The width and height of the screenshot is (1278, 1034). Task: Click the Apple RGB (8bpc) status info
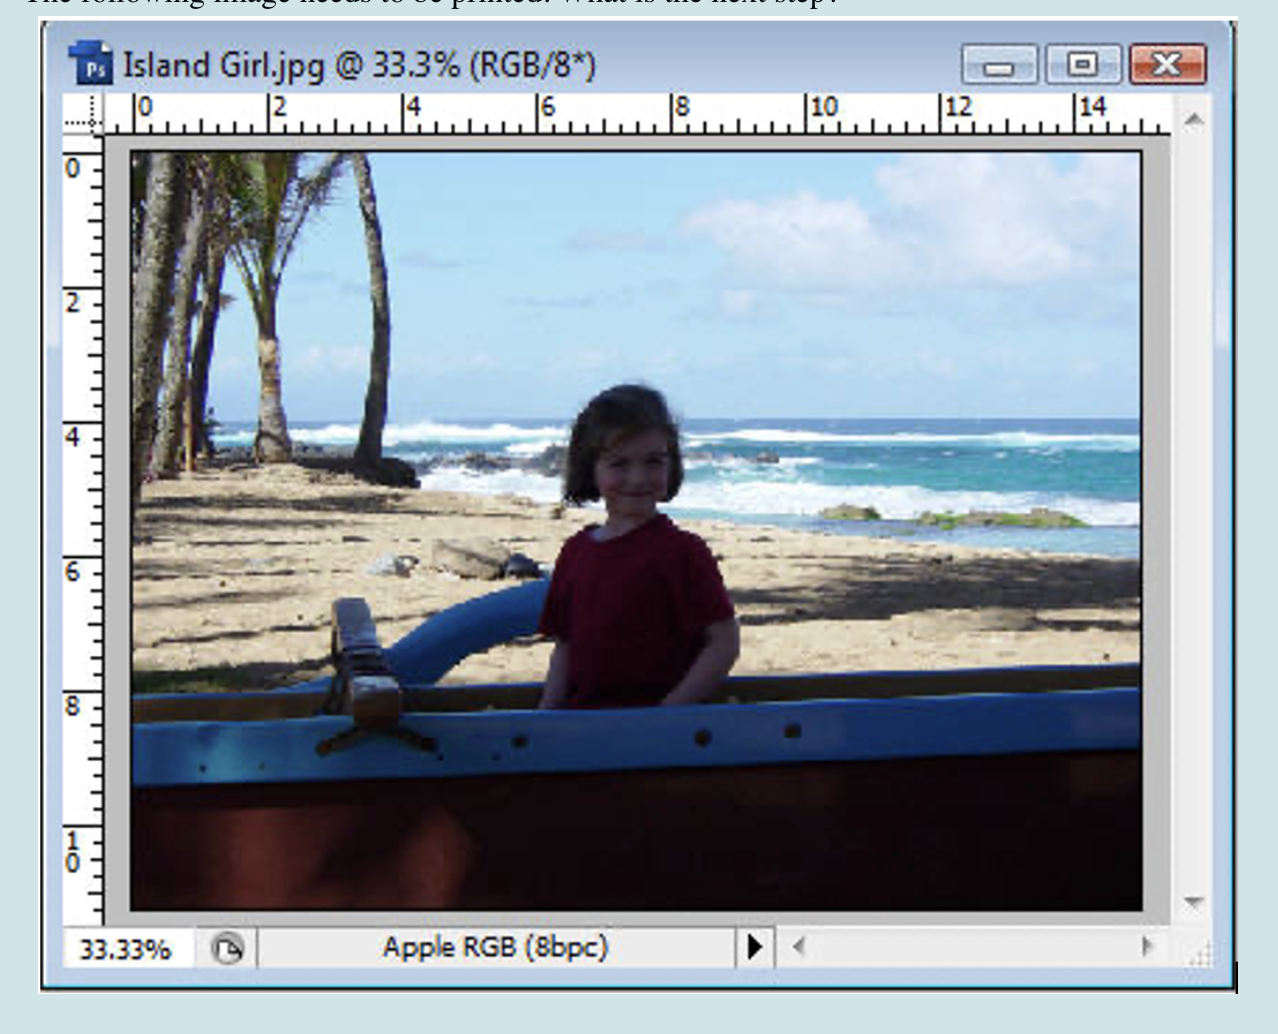(495, 947)
